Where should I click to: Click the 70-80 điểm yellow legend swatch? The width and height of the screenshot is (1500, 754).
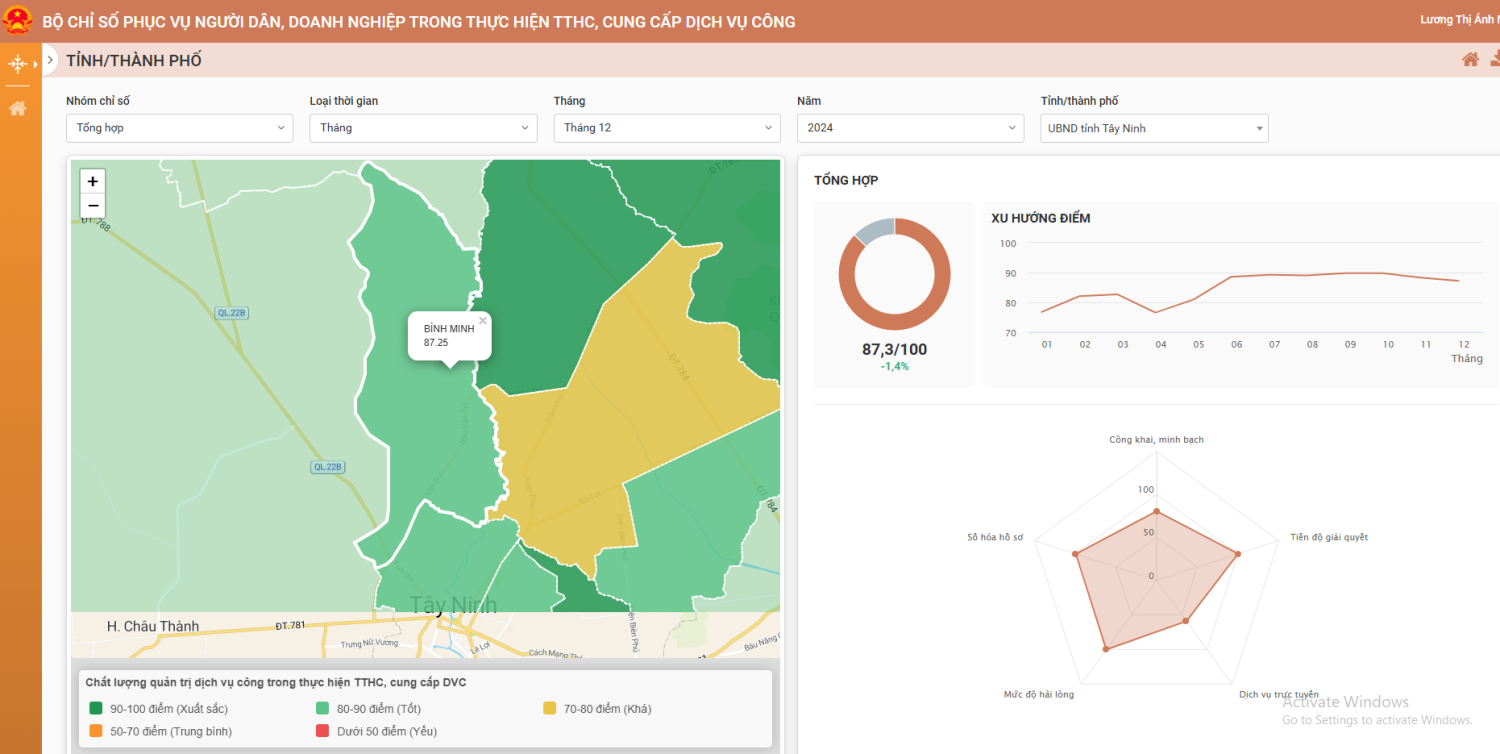pyautogui.click(x=550, y=709)
